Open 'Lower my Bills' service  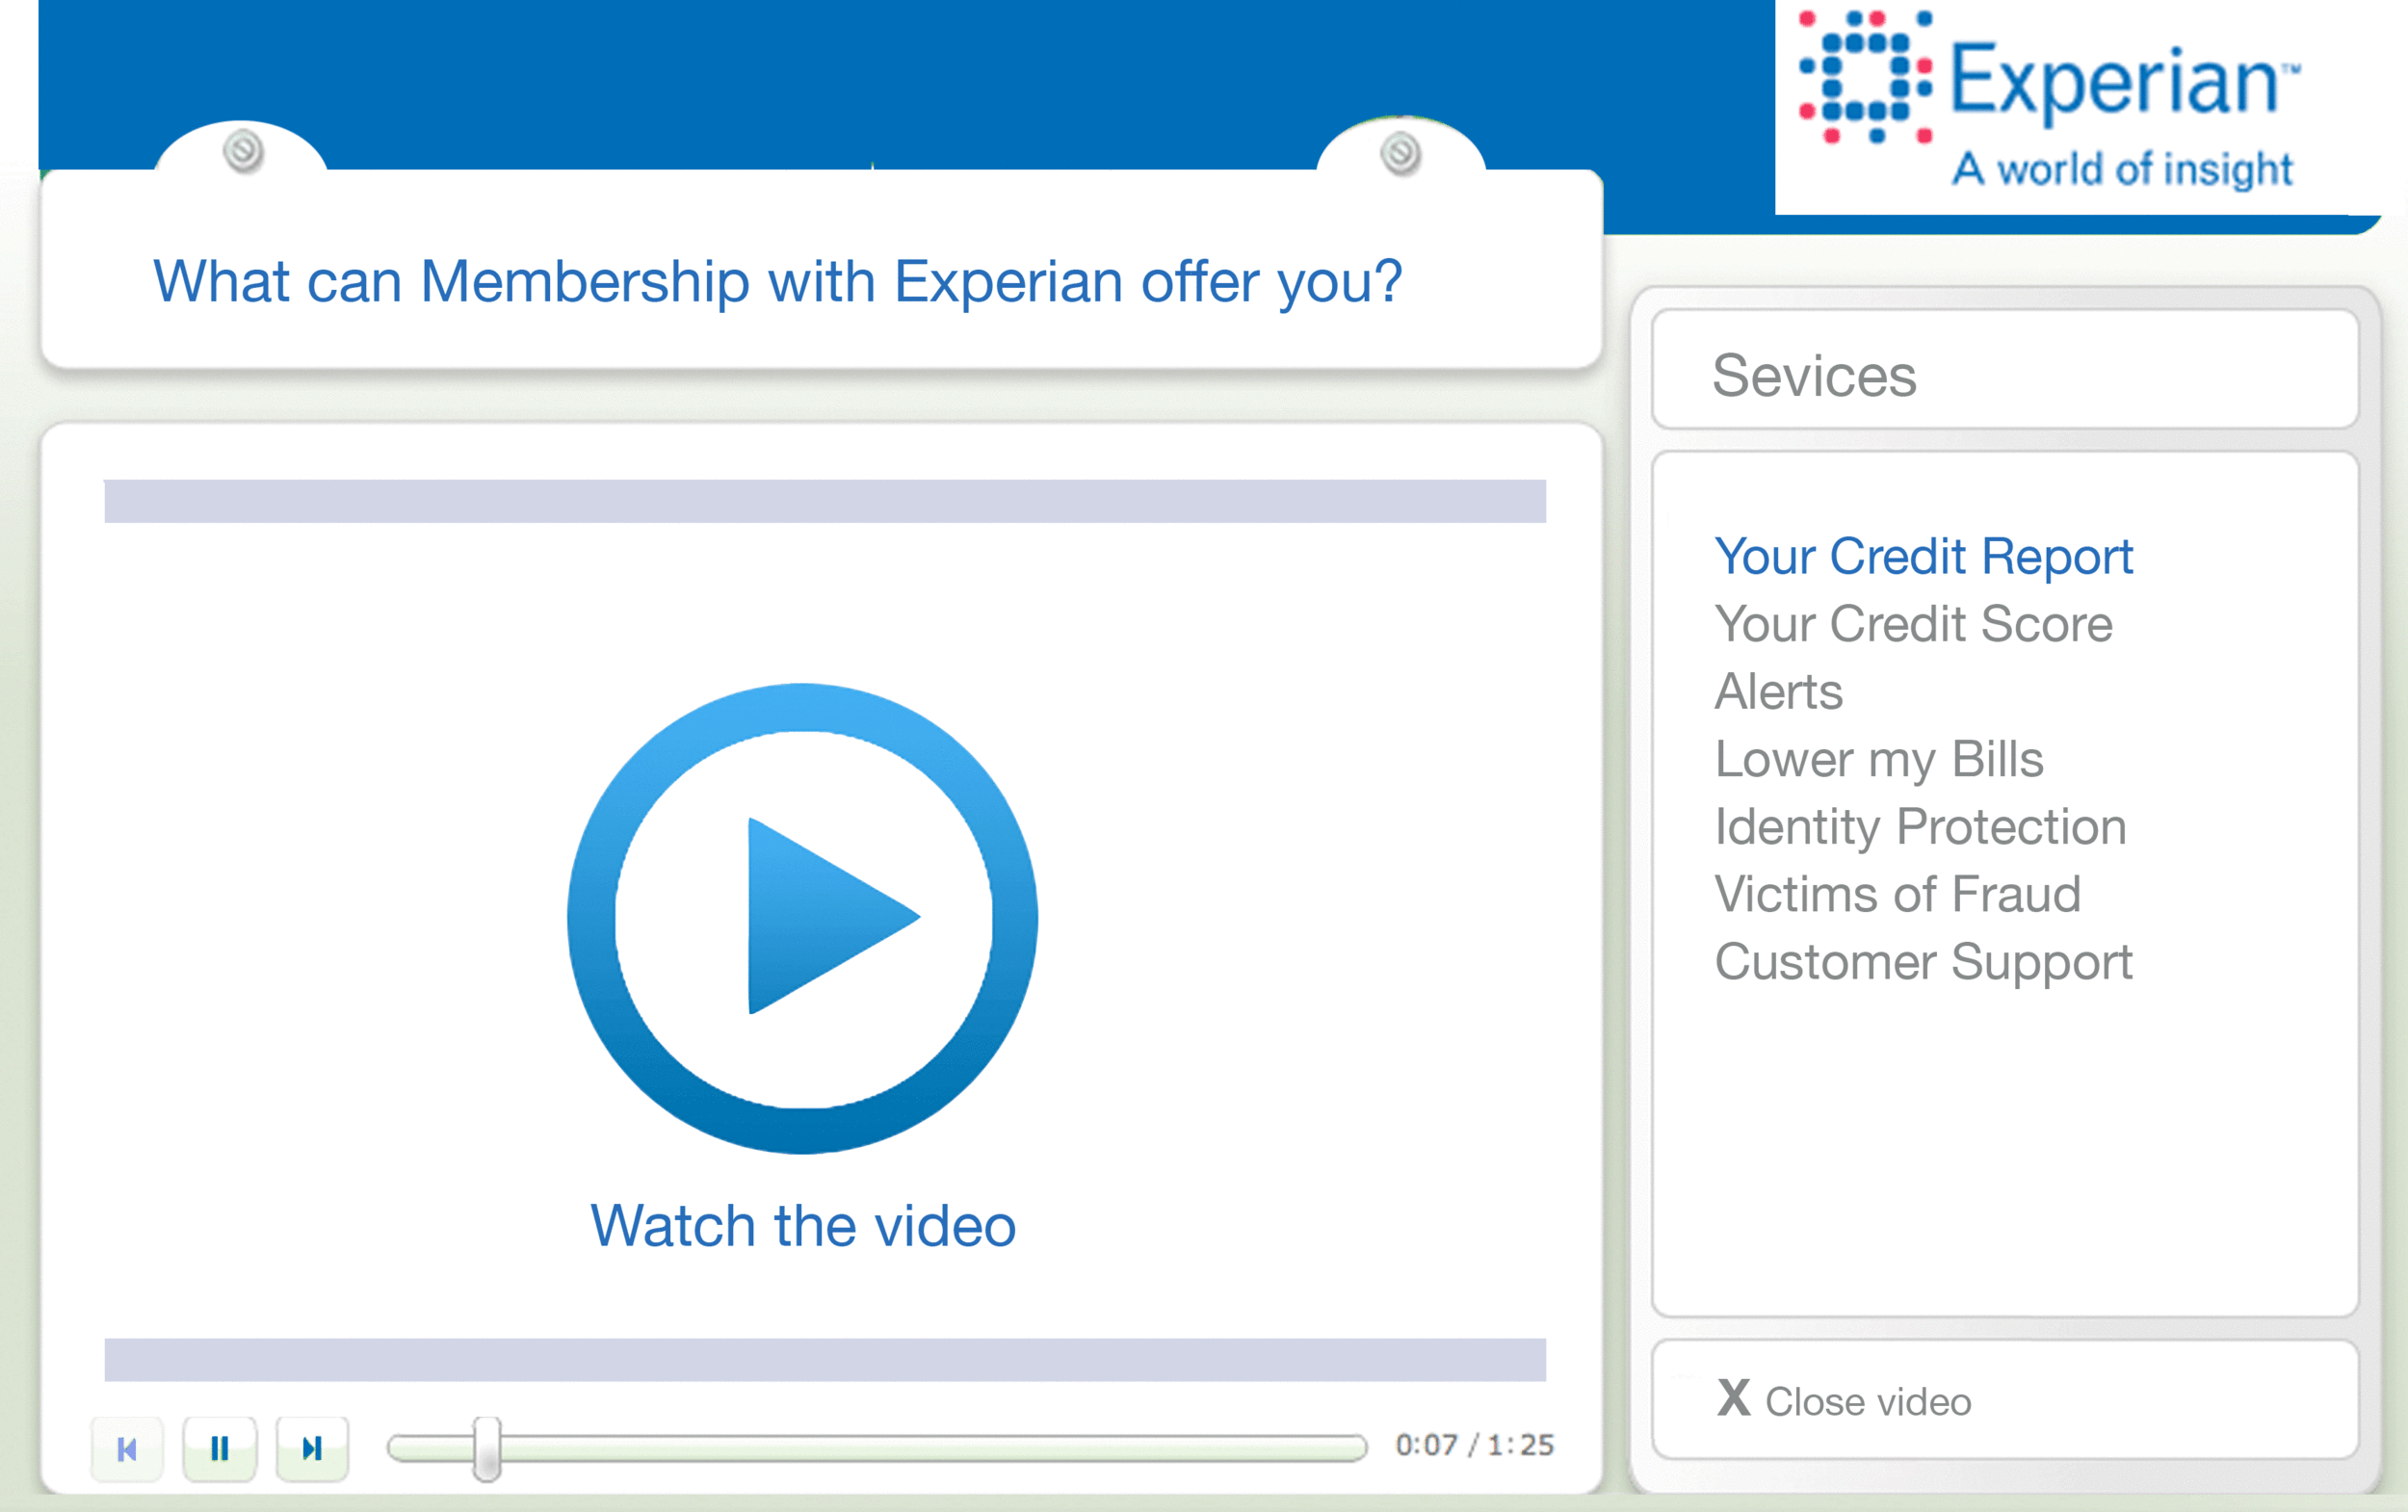pos(1879,760)
